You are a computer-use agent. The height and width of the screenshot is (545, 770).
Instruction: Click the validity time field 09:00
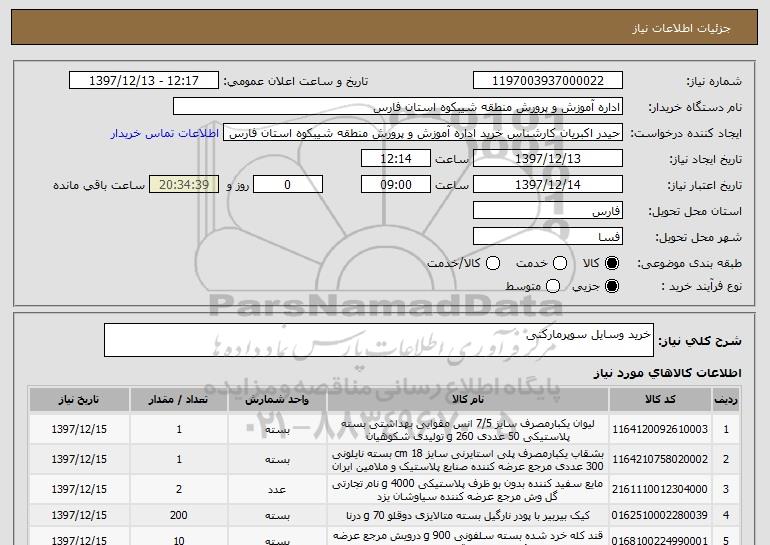396,185
